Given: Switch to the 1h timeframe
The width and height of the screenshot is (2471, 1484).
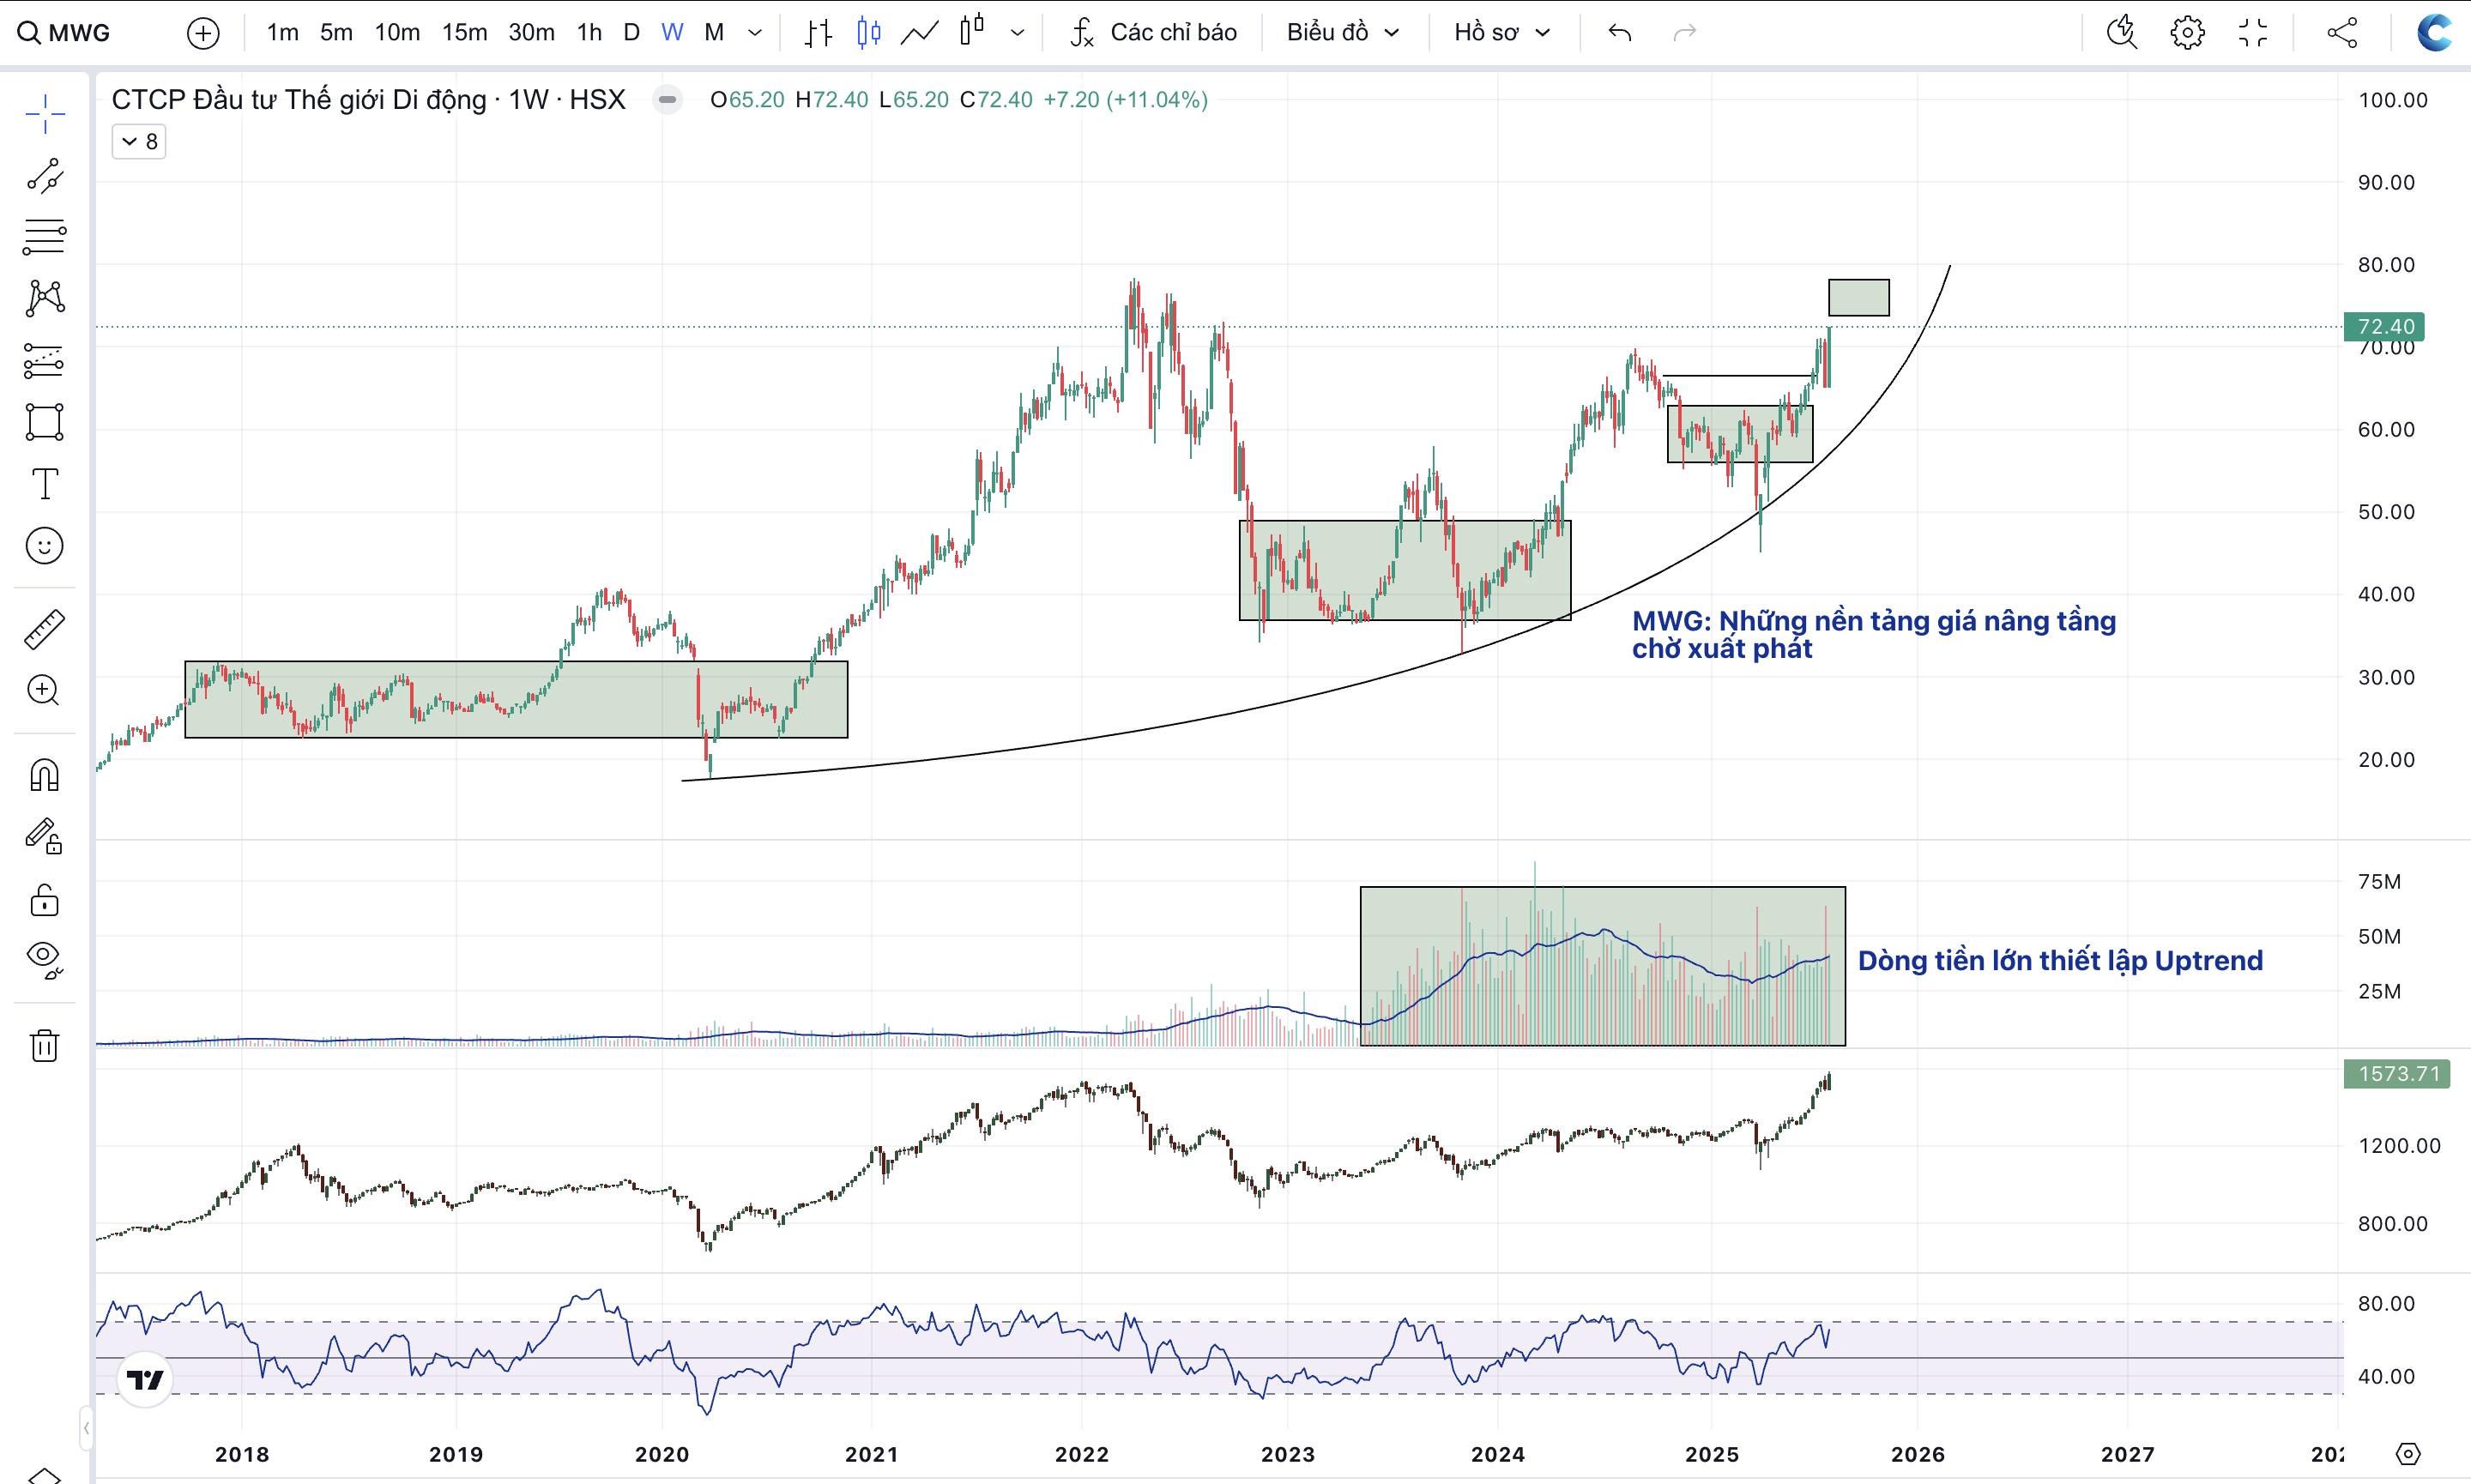Looking at the screenshot, I should [589, 33].
